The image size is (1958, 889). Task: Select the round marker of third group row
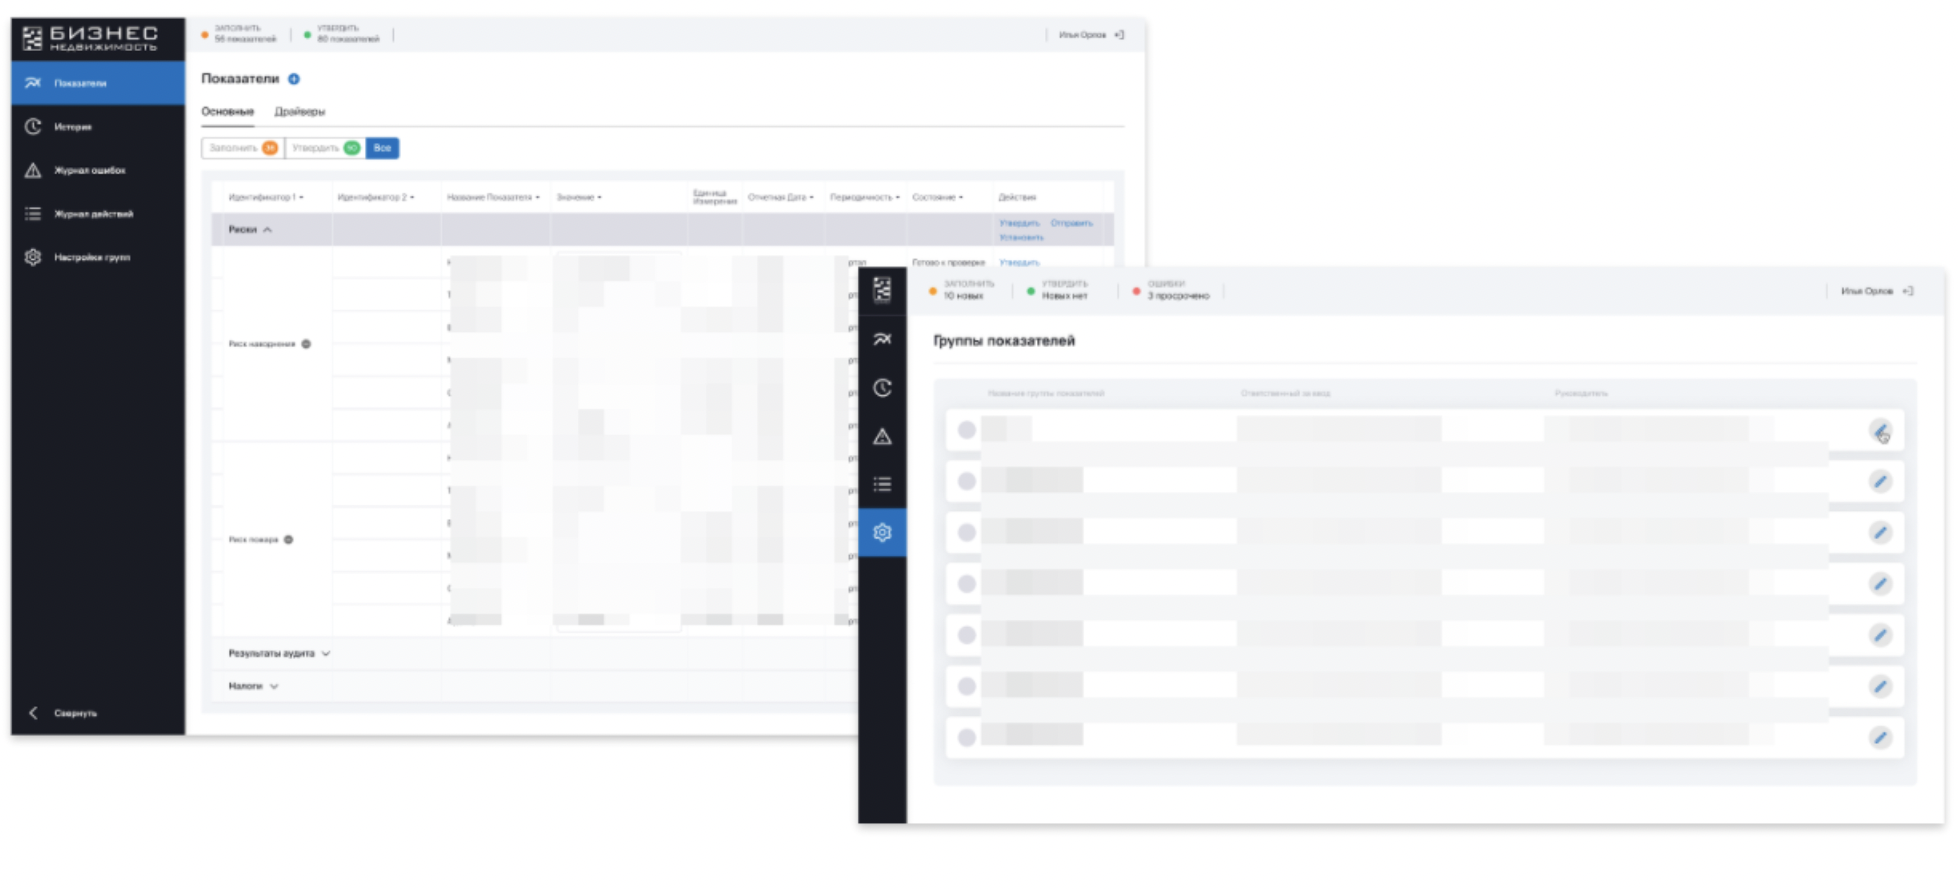[966, 533]
